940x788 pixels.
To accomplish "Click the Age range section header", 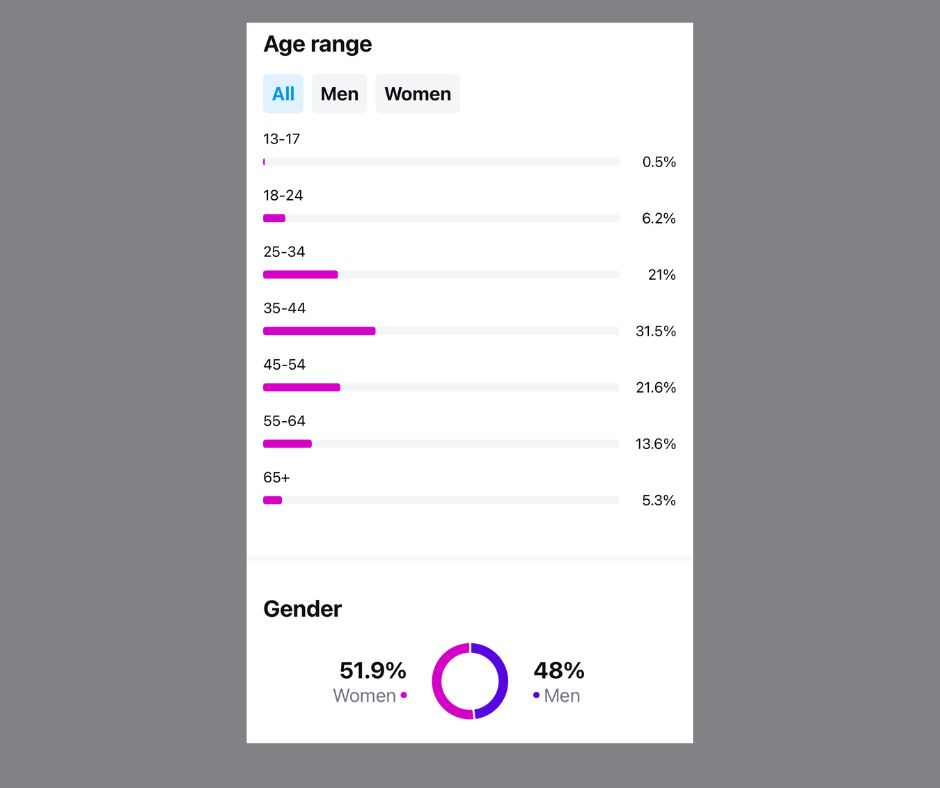I will tap(317, 44).
